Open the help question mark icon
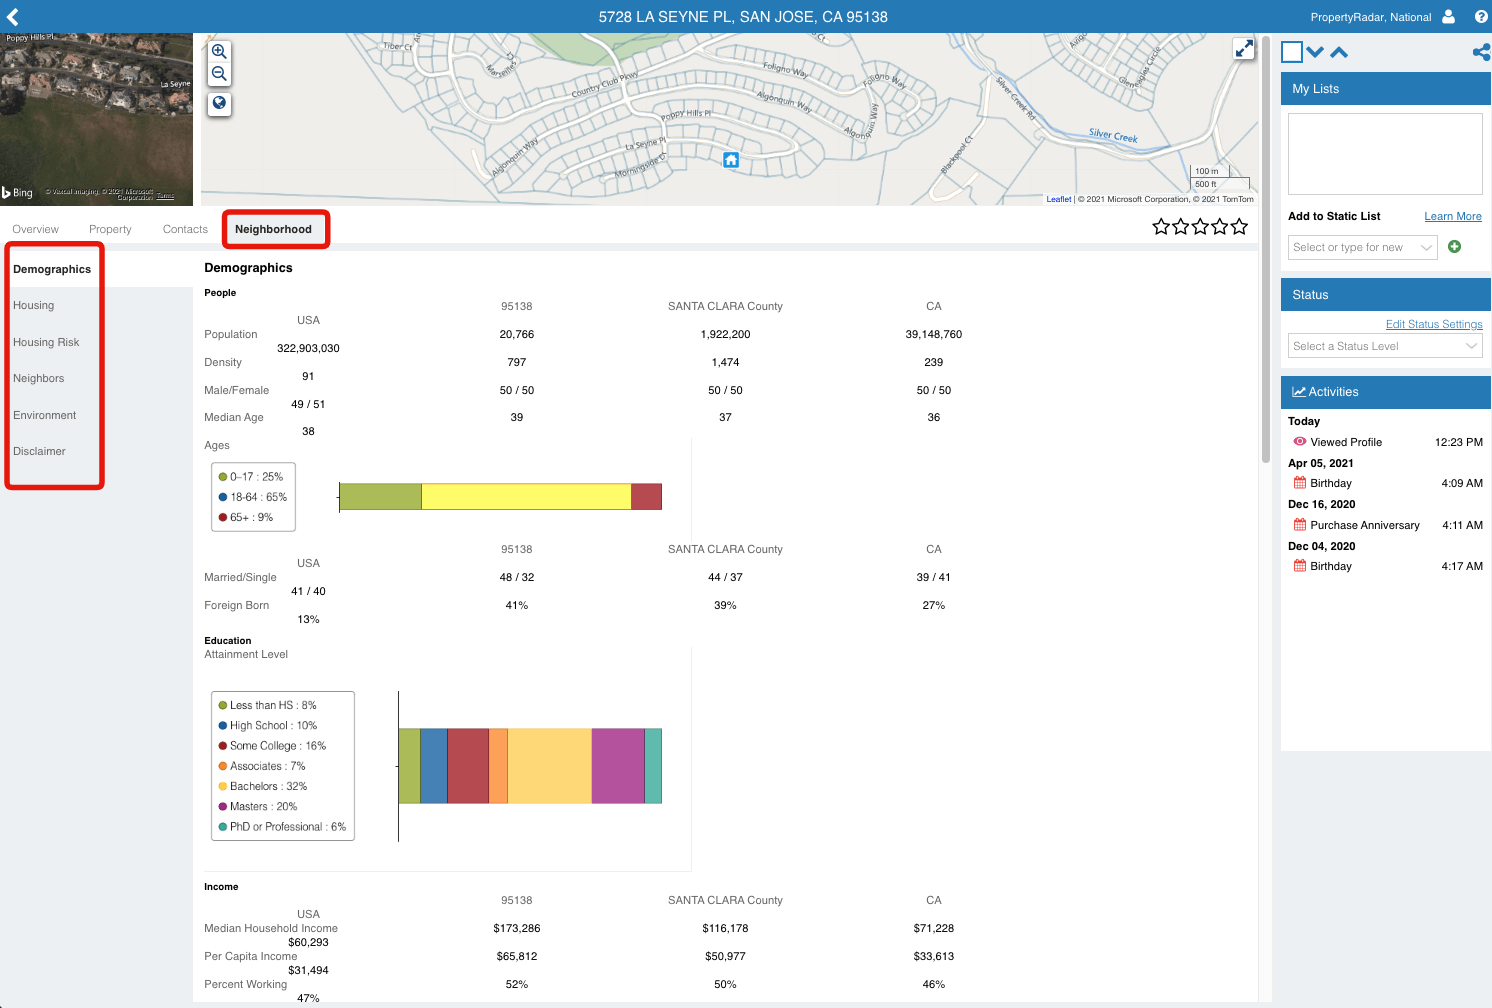 [1481, 16]
